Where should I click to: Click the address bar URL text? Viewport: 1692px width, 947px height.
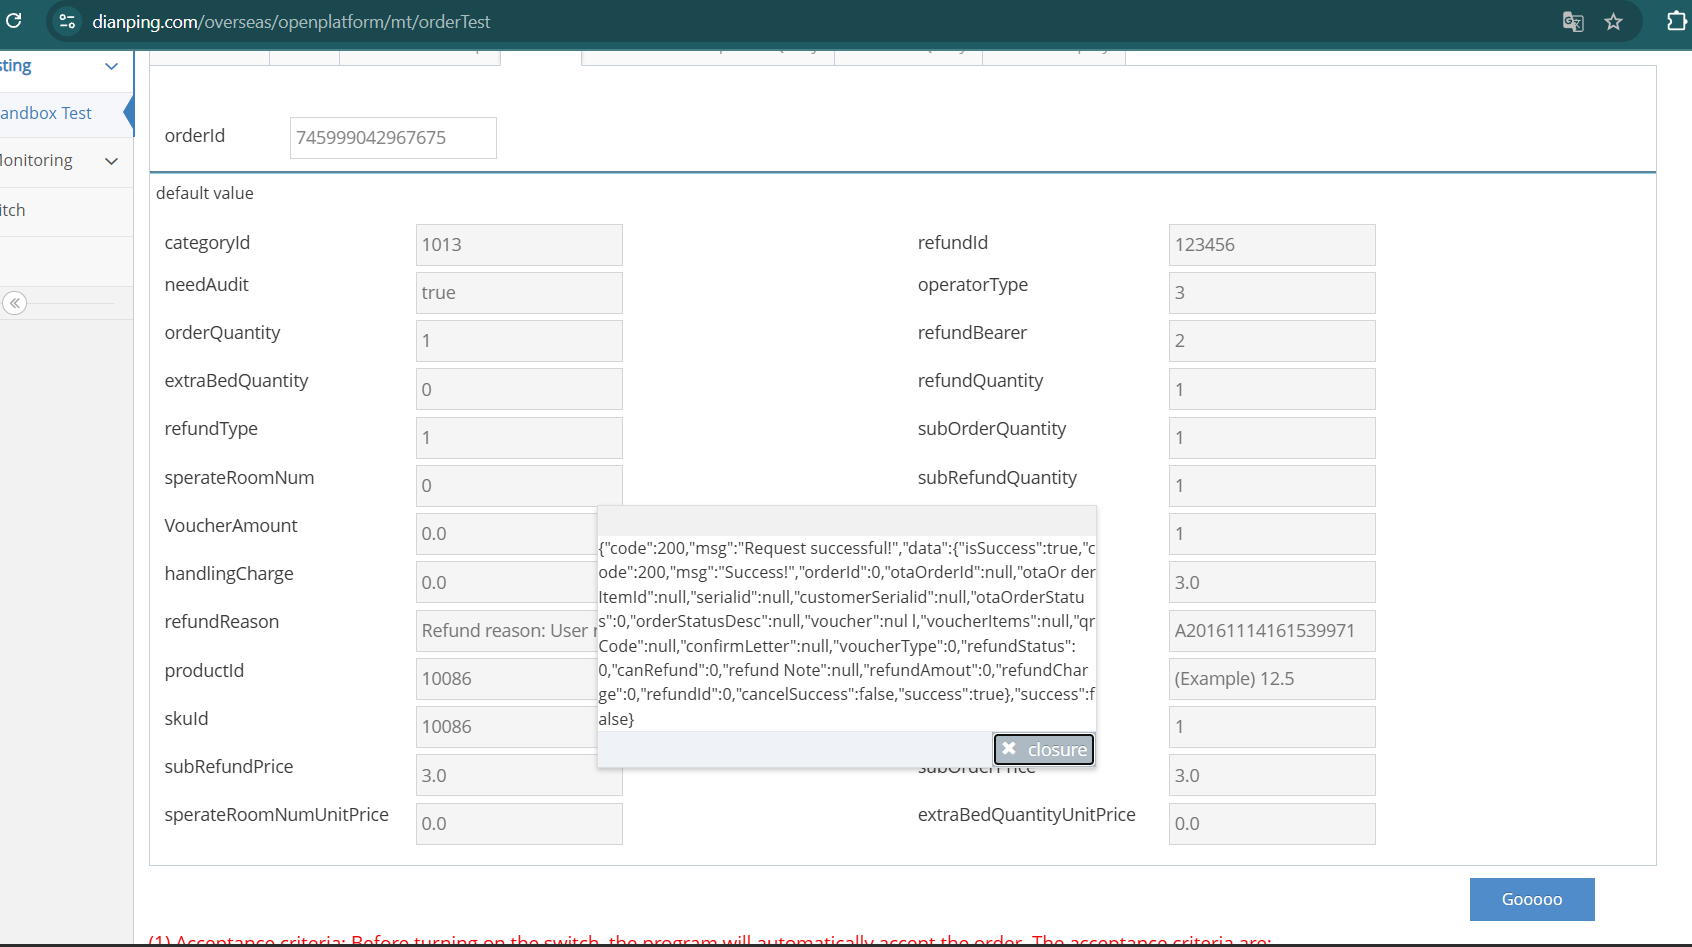tap(291, 22)
